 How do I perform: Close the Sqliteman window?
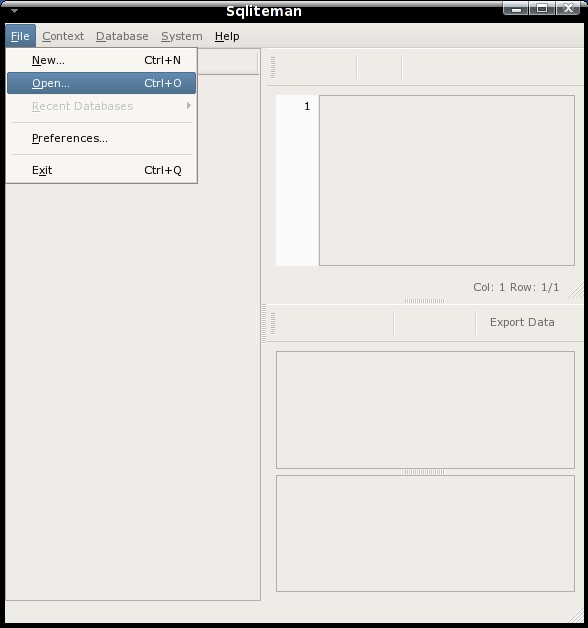[568, 8]
